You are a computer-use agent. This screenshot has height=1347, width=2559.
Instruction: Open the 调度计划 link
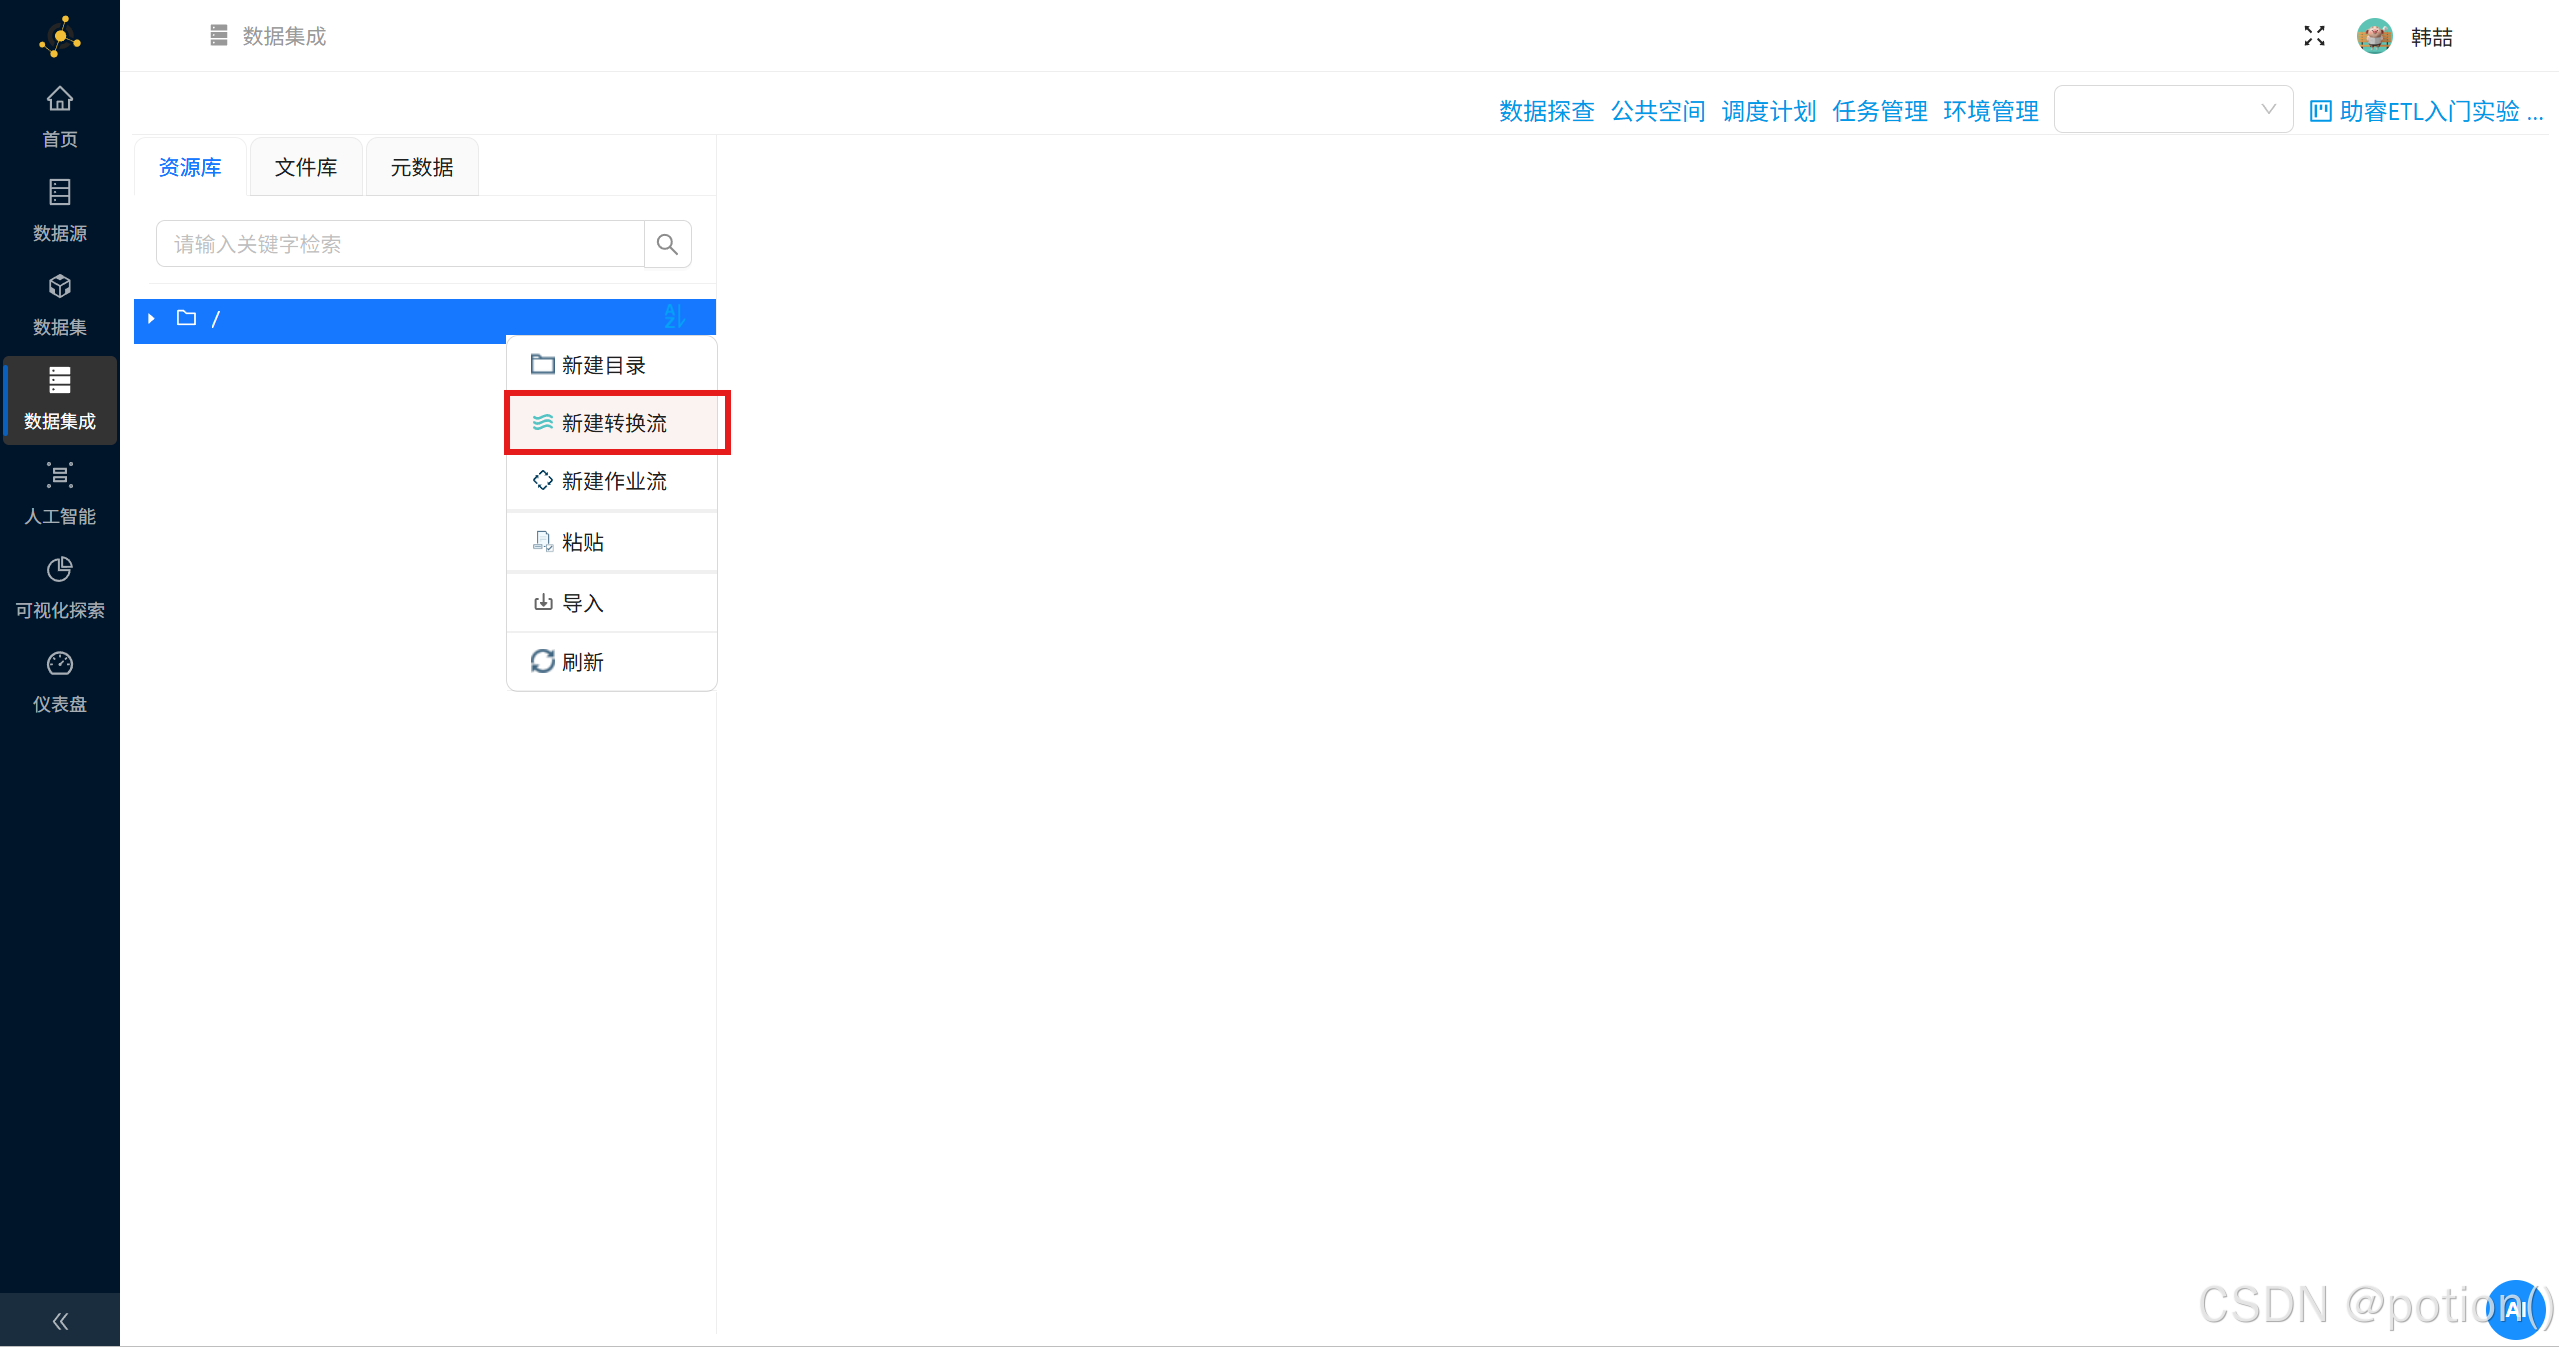[1768, 111]
